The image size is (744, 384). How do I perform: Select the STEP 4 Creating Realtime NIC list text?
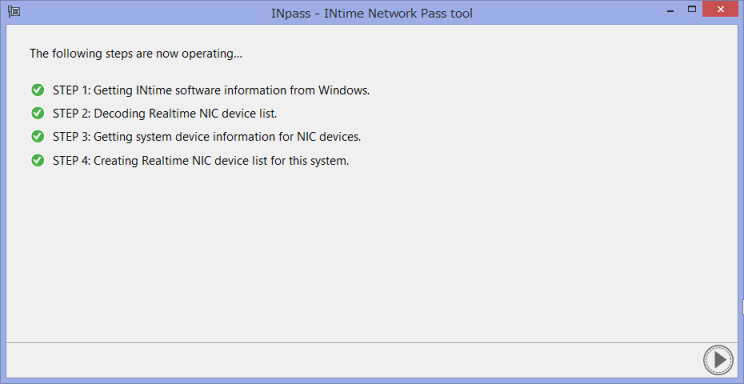coord(201,161)
